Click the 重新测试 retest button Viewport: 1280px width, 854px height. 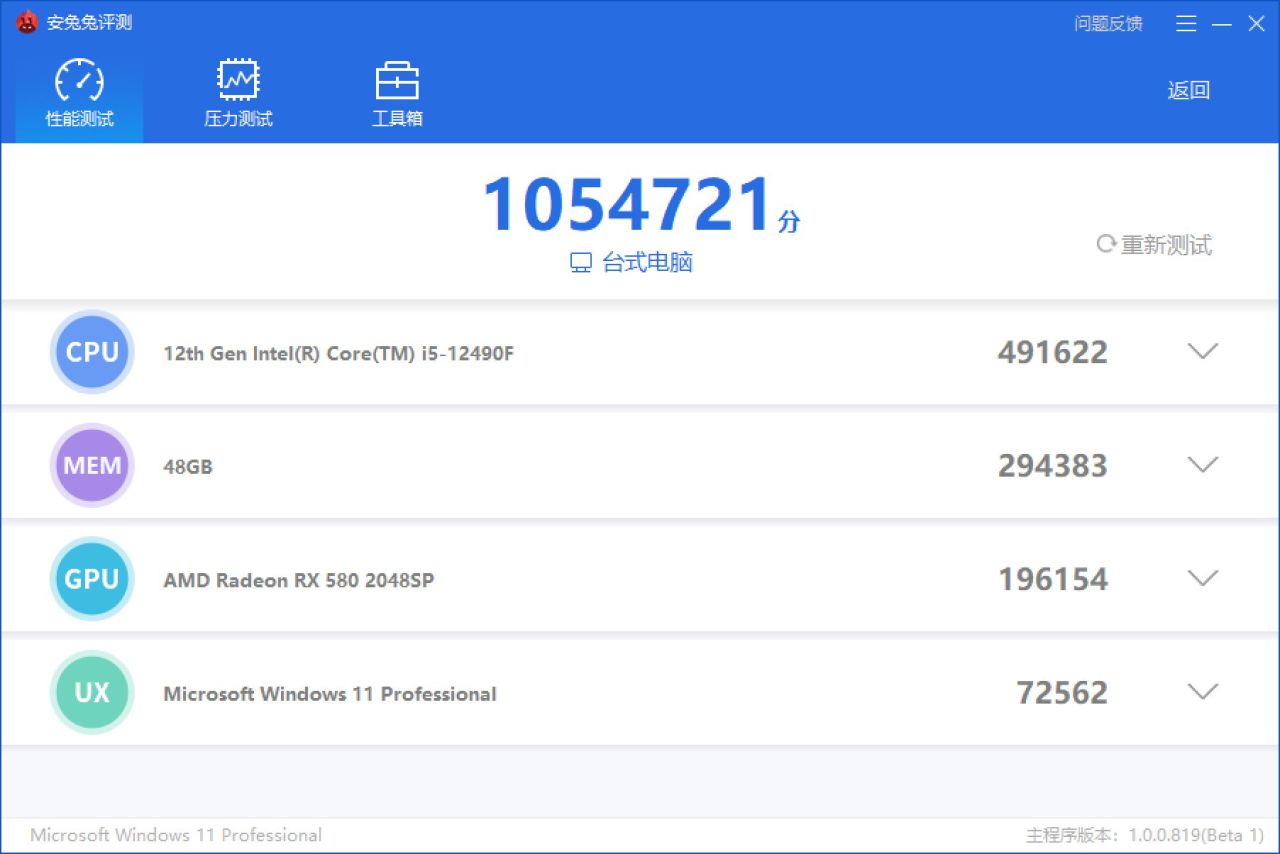coord(1155,245)
